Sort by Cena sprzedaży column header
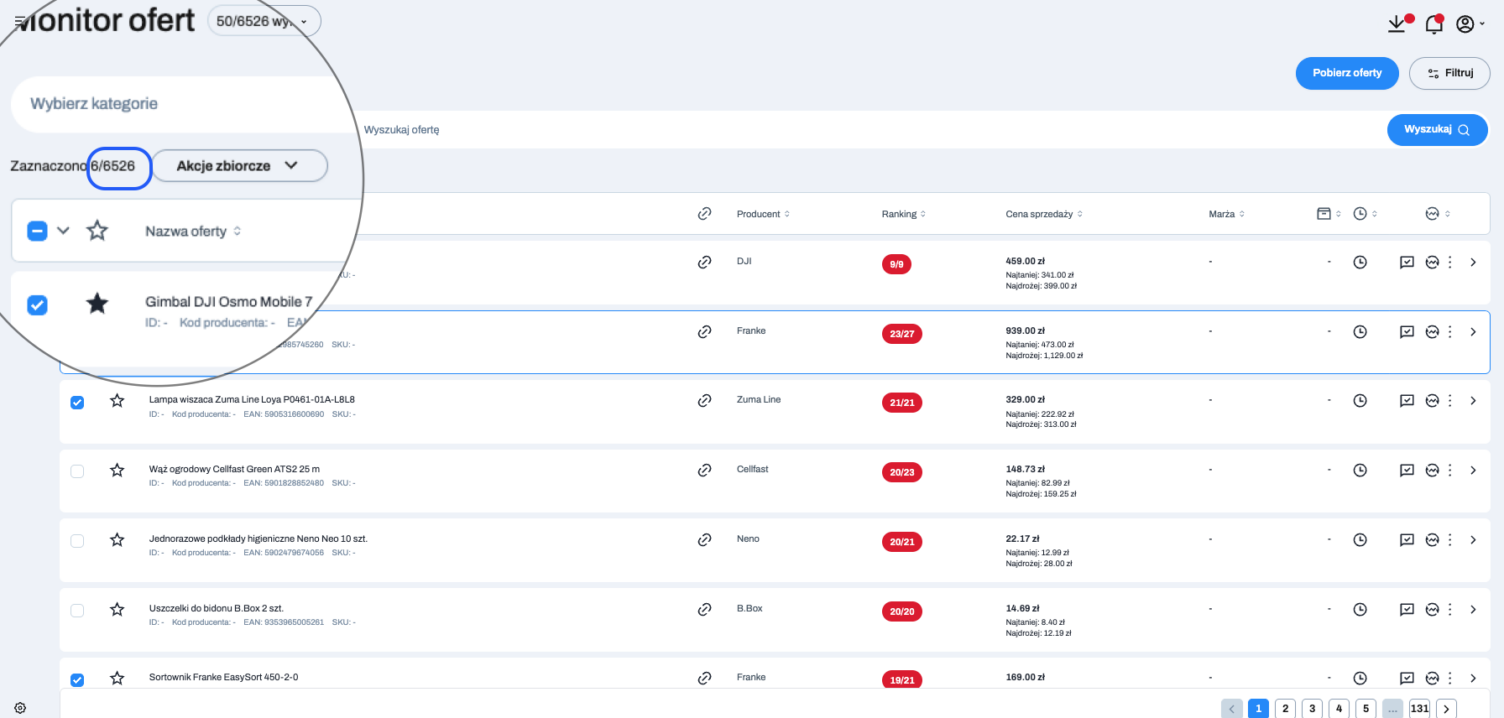The image size is (1504, 718). (x=1043, y=214)
